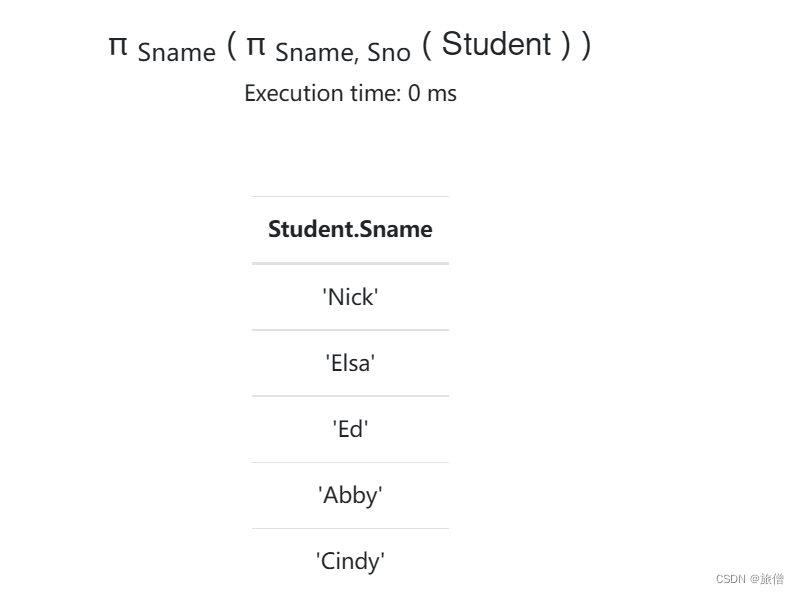
Task: Click the outermost π projection symbol
Action: point(118,46)
